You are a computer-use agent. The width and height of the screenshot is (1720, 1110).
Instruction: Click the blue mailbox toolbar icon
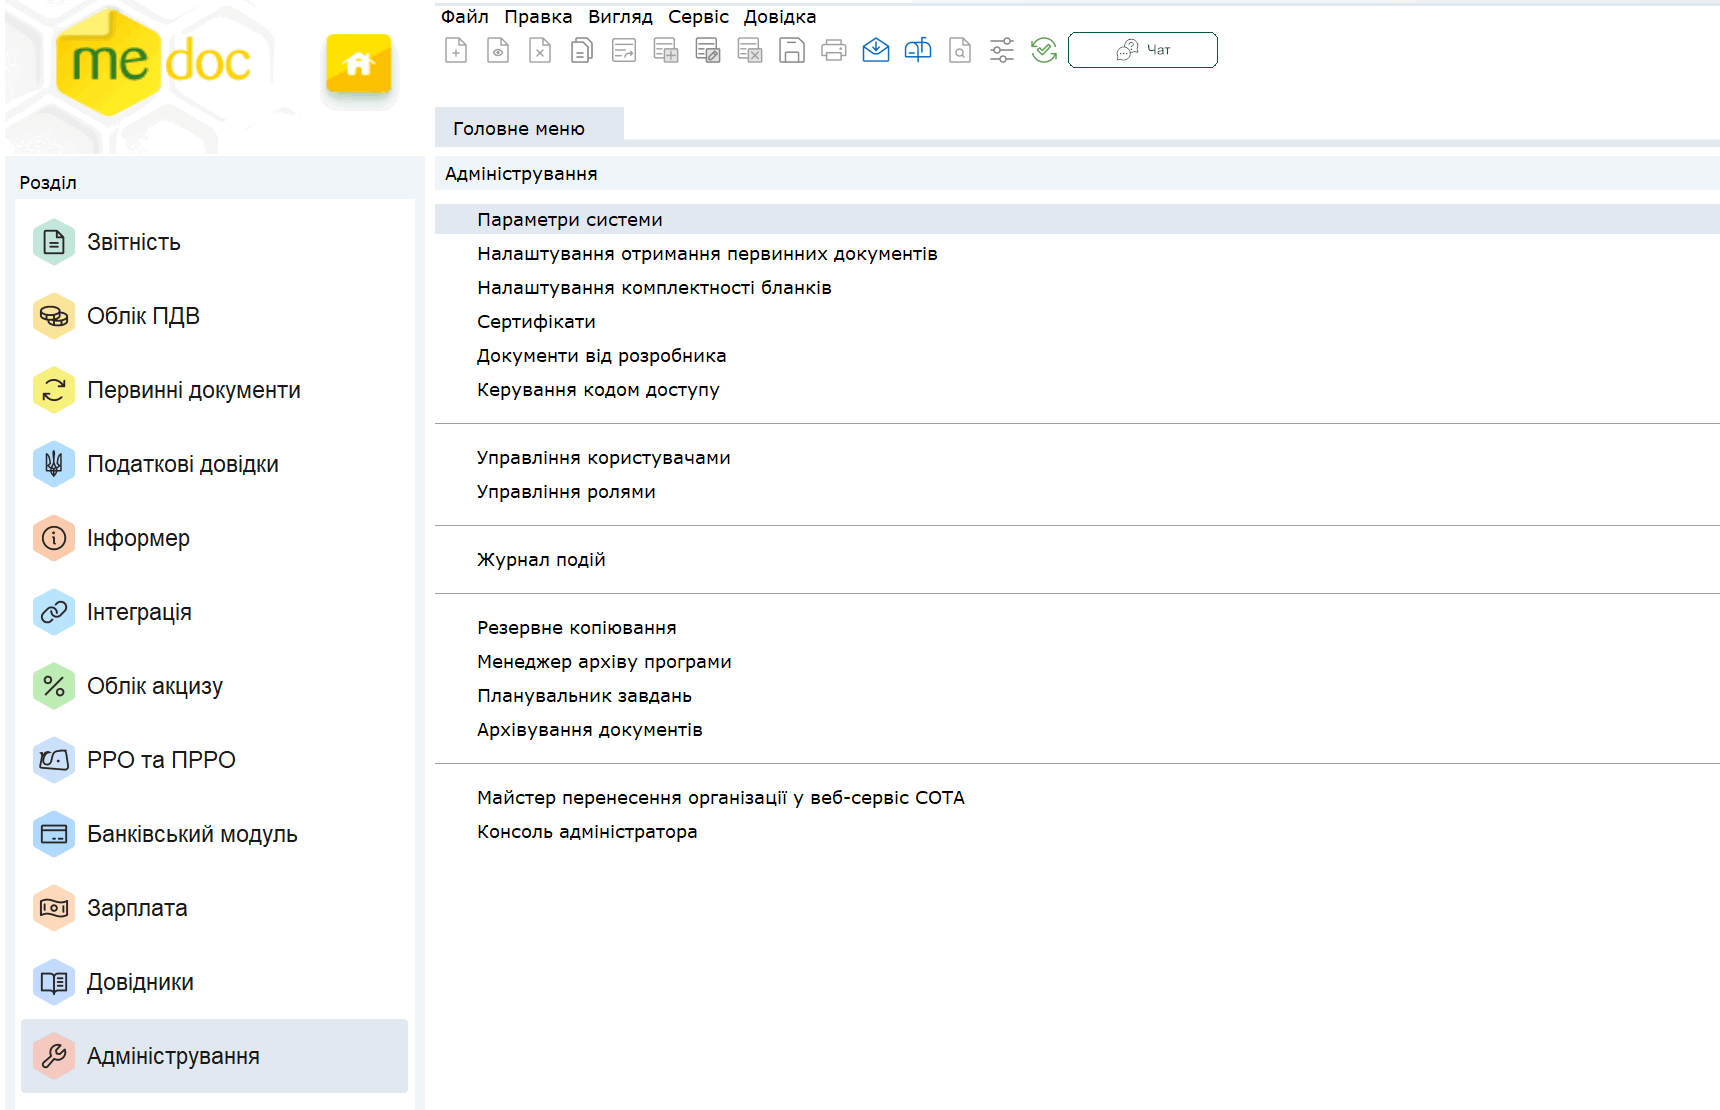pos(917,50)
